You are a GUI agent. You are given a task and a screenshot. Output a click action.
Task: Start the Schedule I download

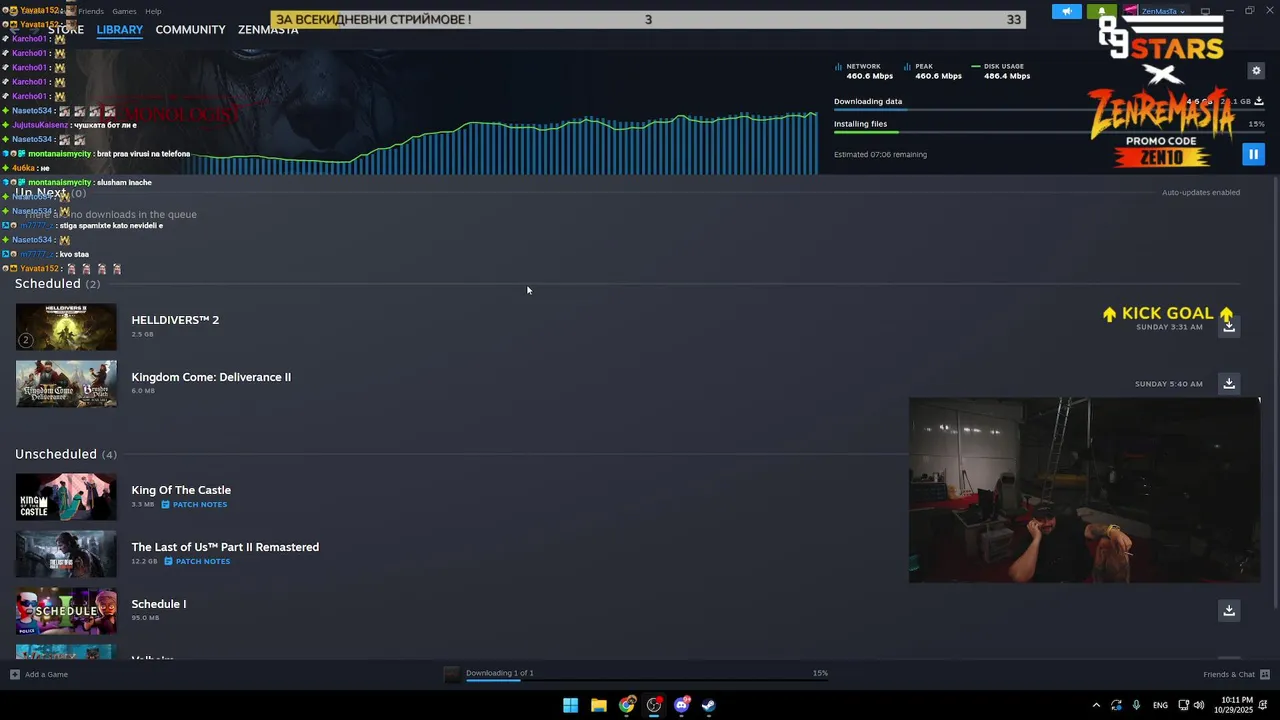coord(1229,610)
